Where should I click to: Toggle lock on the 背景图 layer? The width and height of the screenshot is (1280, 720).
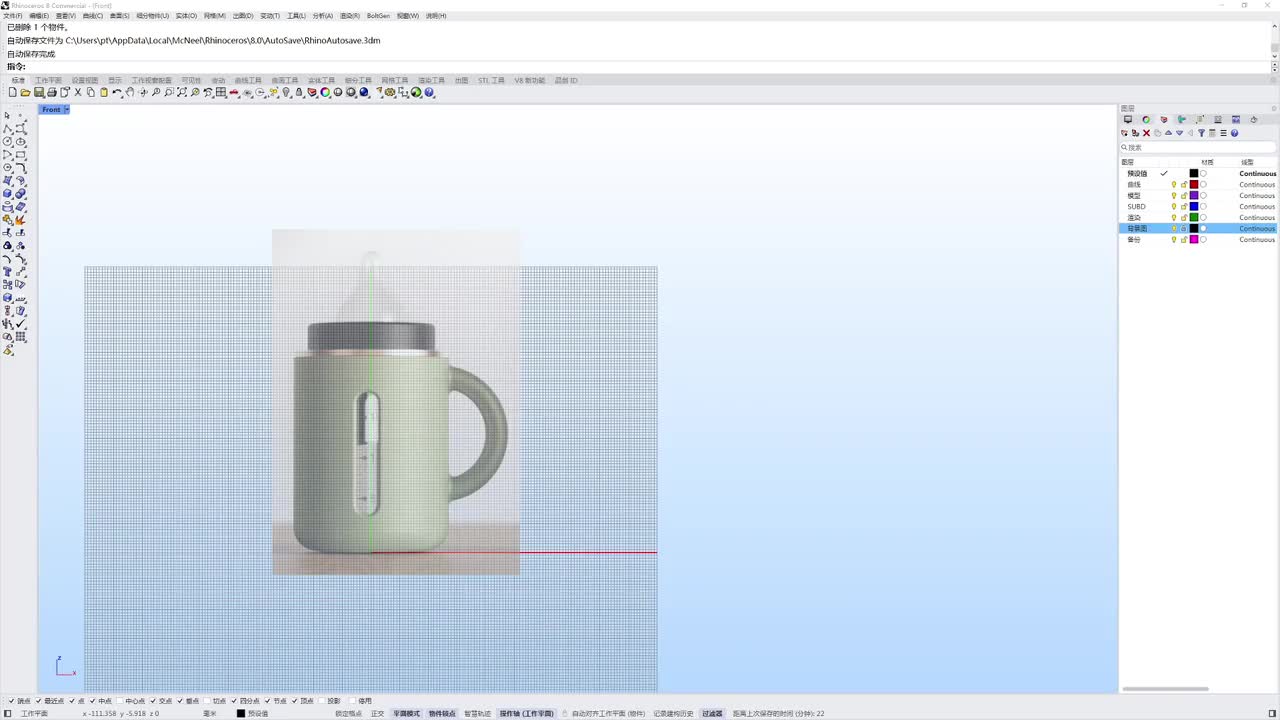click(1184, 229)
